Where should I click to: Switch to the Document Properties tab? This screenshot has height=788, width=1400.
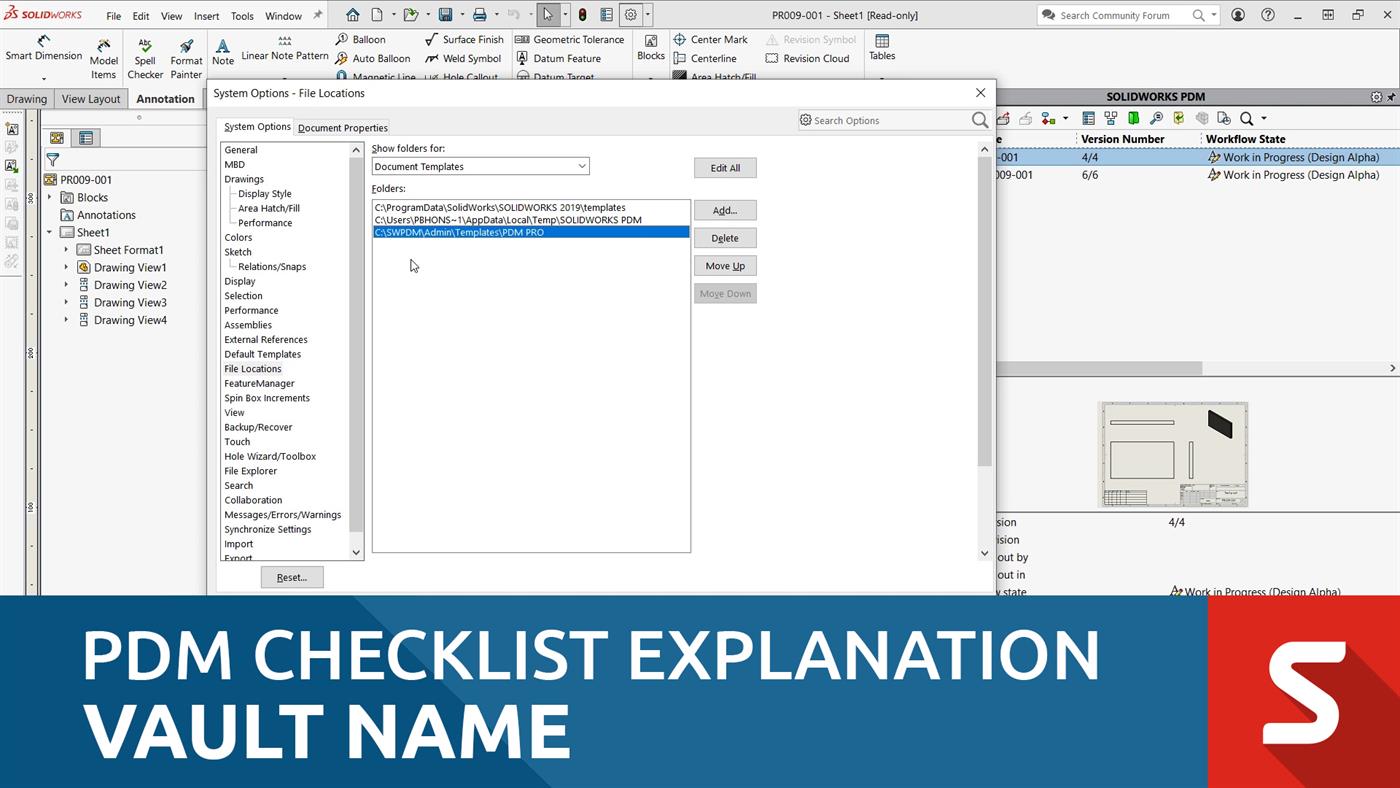343,127
